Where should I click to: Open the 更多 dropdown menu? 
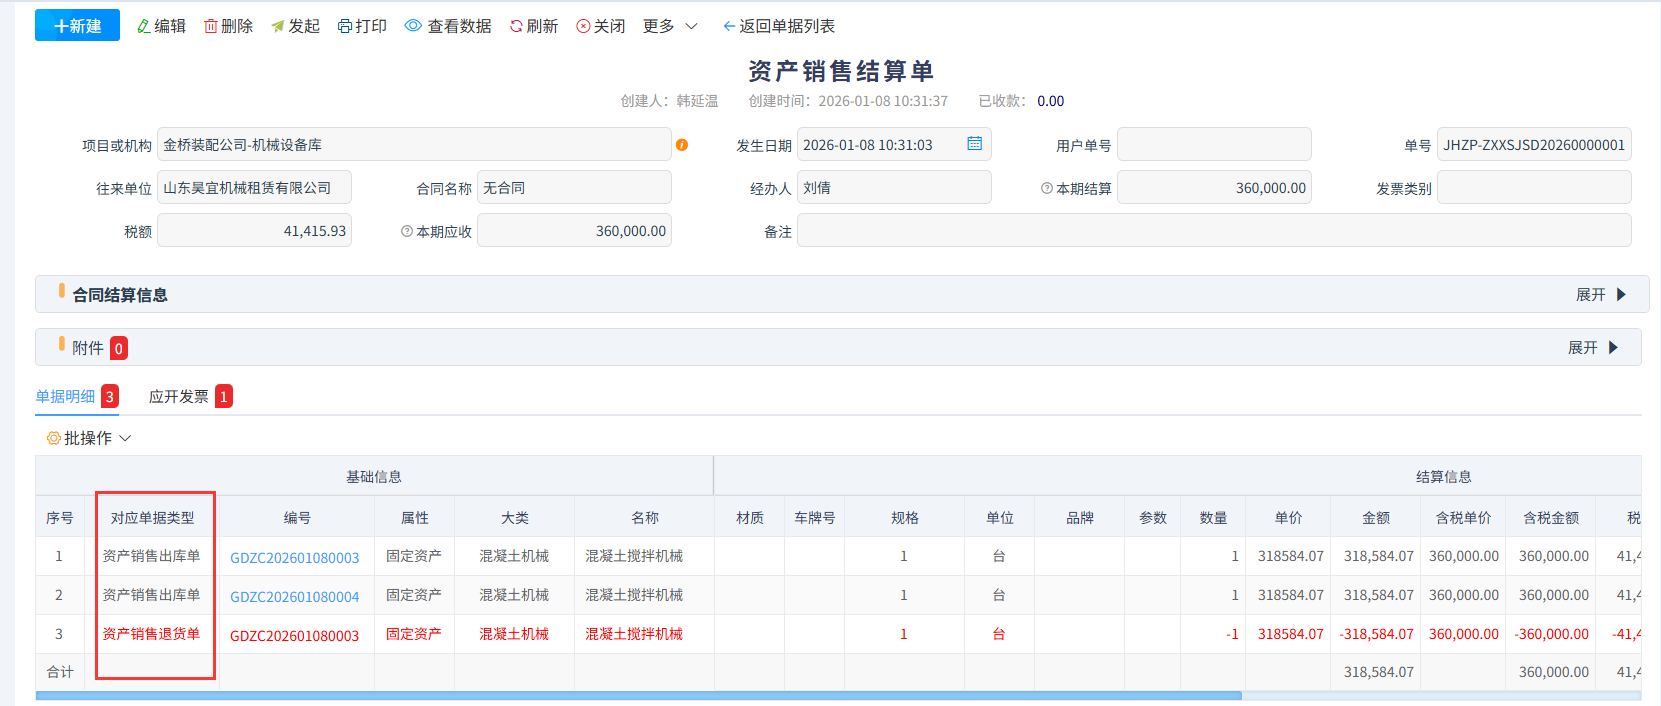pos(670,26)
